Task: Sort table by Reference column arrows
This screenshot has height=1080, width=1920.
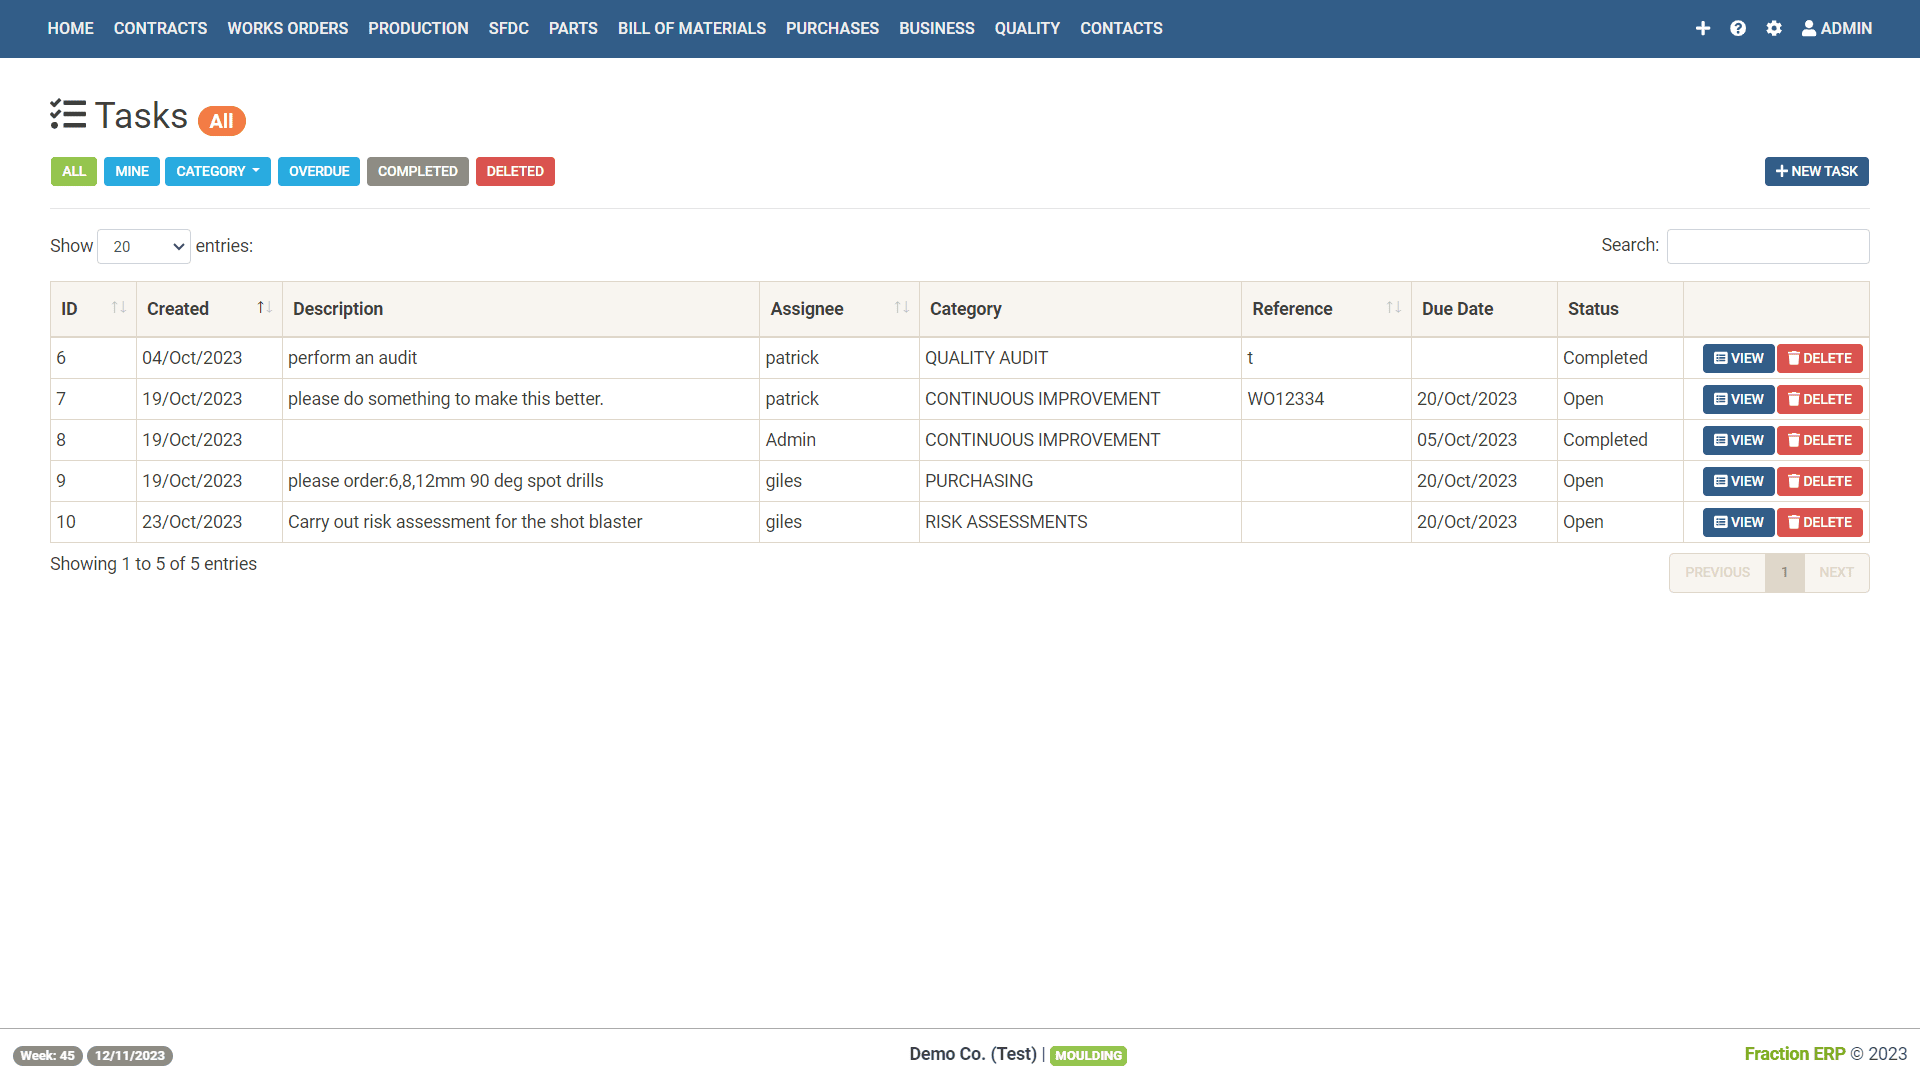Action: point(1394,308)
